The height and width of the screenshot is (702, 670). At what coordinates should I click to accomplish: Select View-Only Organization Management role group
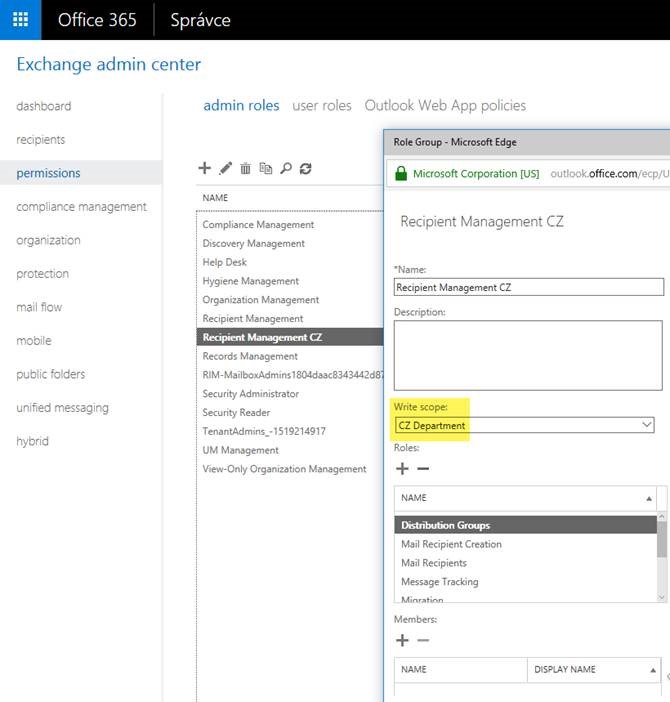(285, 469)
